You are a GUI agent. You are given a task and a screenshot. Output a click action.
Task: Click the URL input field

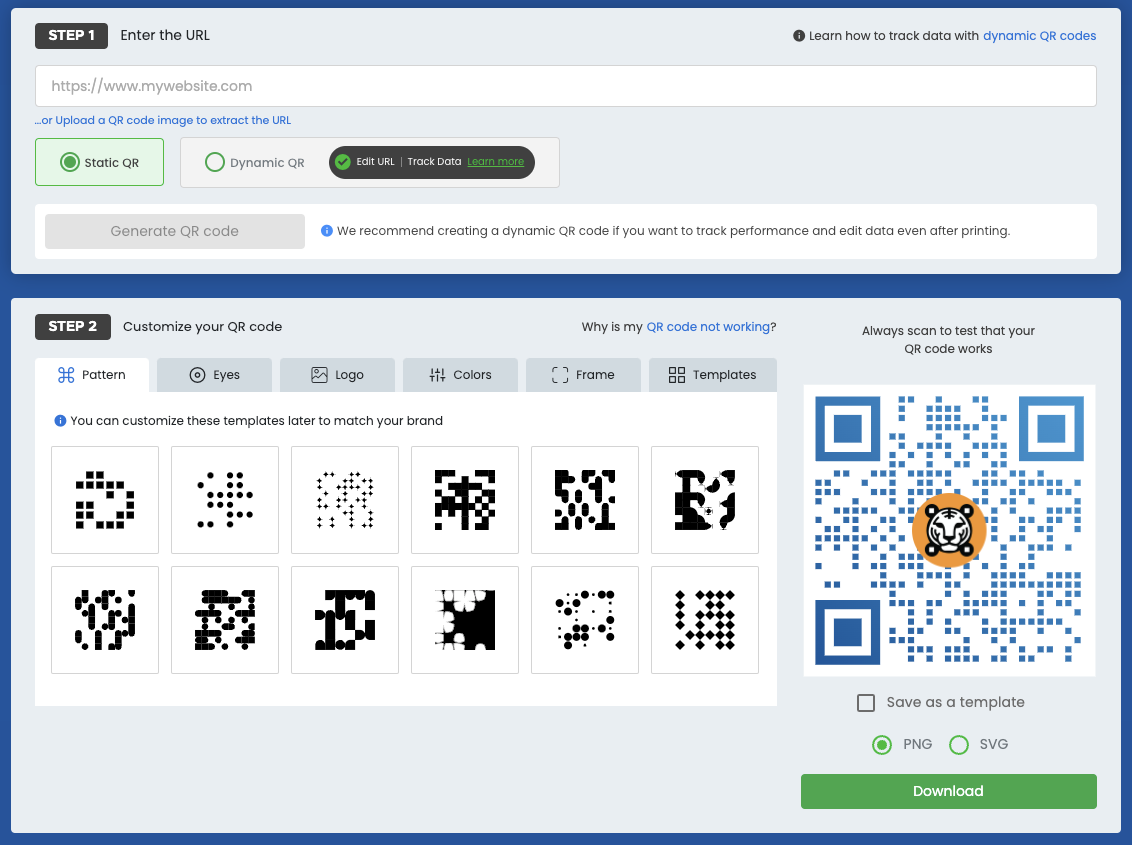pyautogui.click(x=565, y=86)
